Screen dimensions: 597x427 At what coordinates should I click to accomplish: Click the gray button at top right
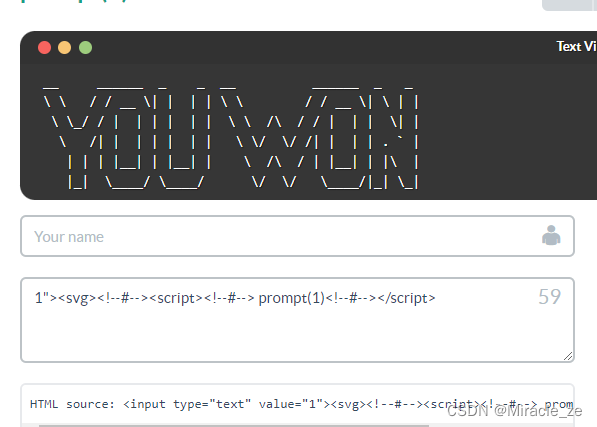pyautogui.click(x=570, y=5)
